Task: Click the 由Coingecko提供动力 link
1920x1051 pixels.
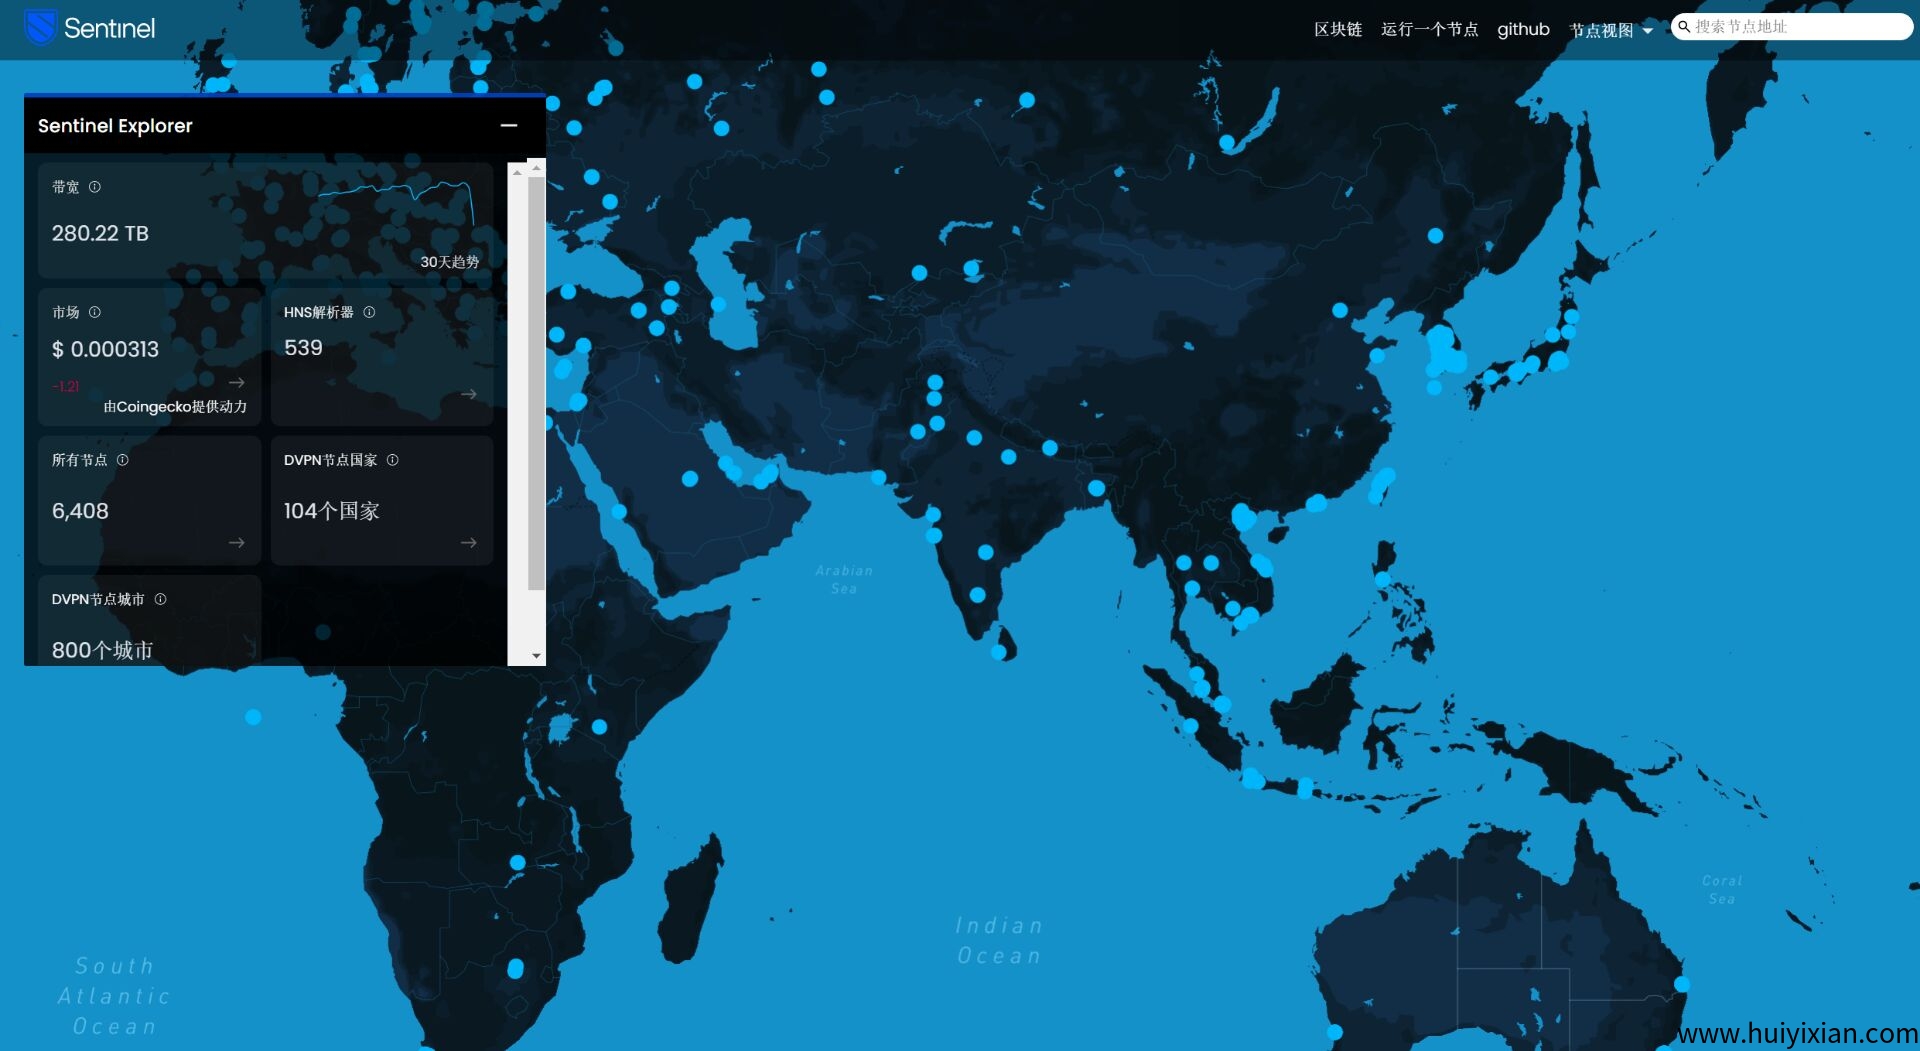Action: point(175,407)
